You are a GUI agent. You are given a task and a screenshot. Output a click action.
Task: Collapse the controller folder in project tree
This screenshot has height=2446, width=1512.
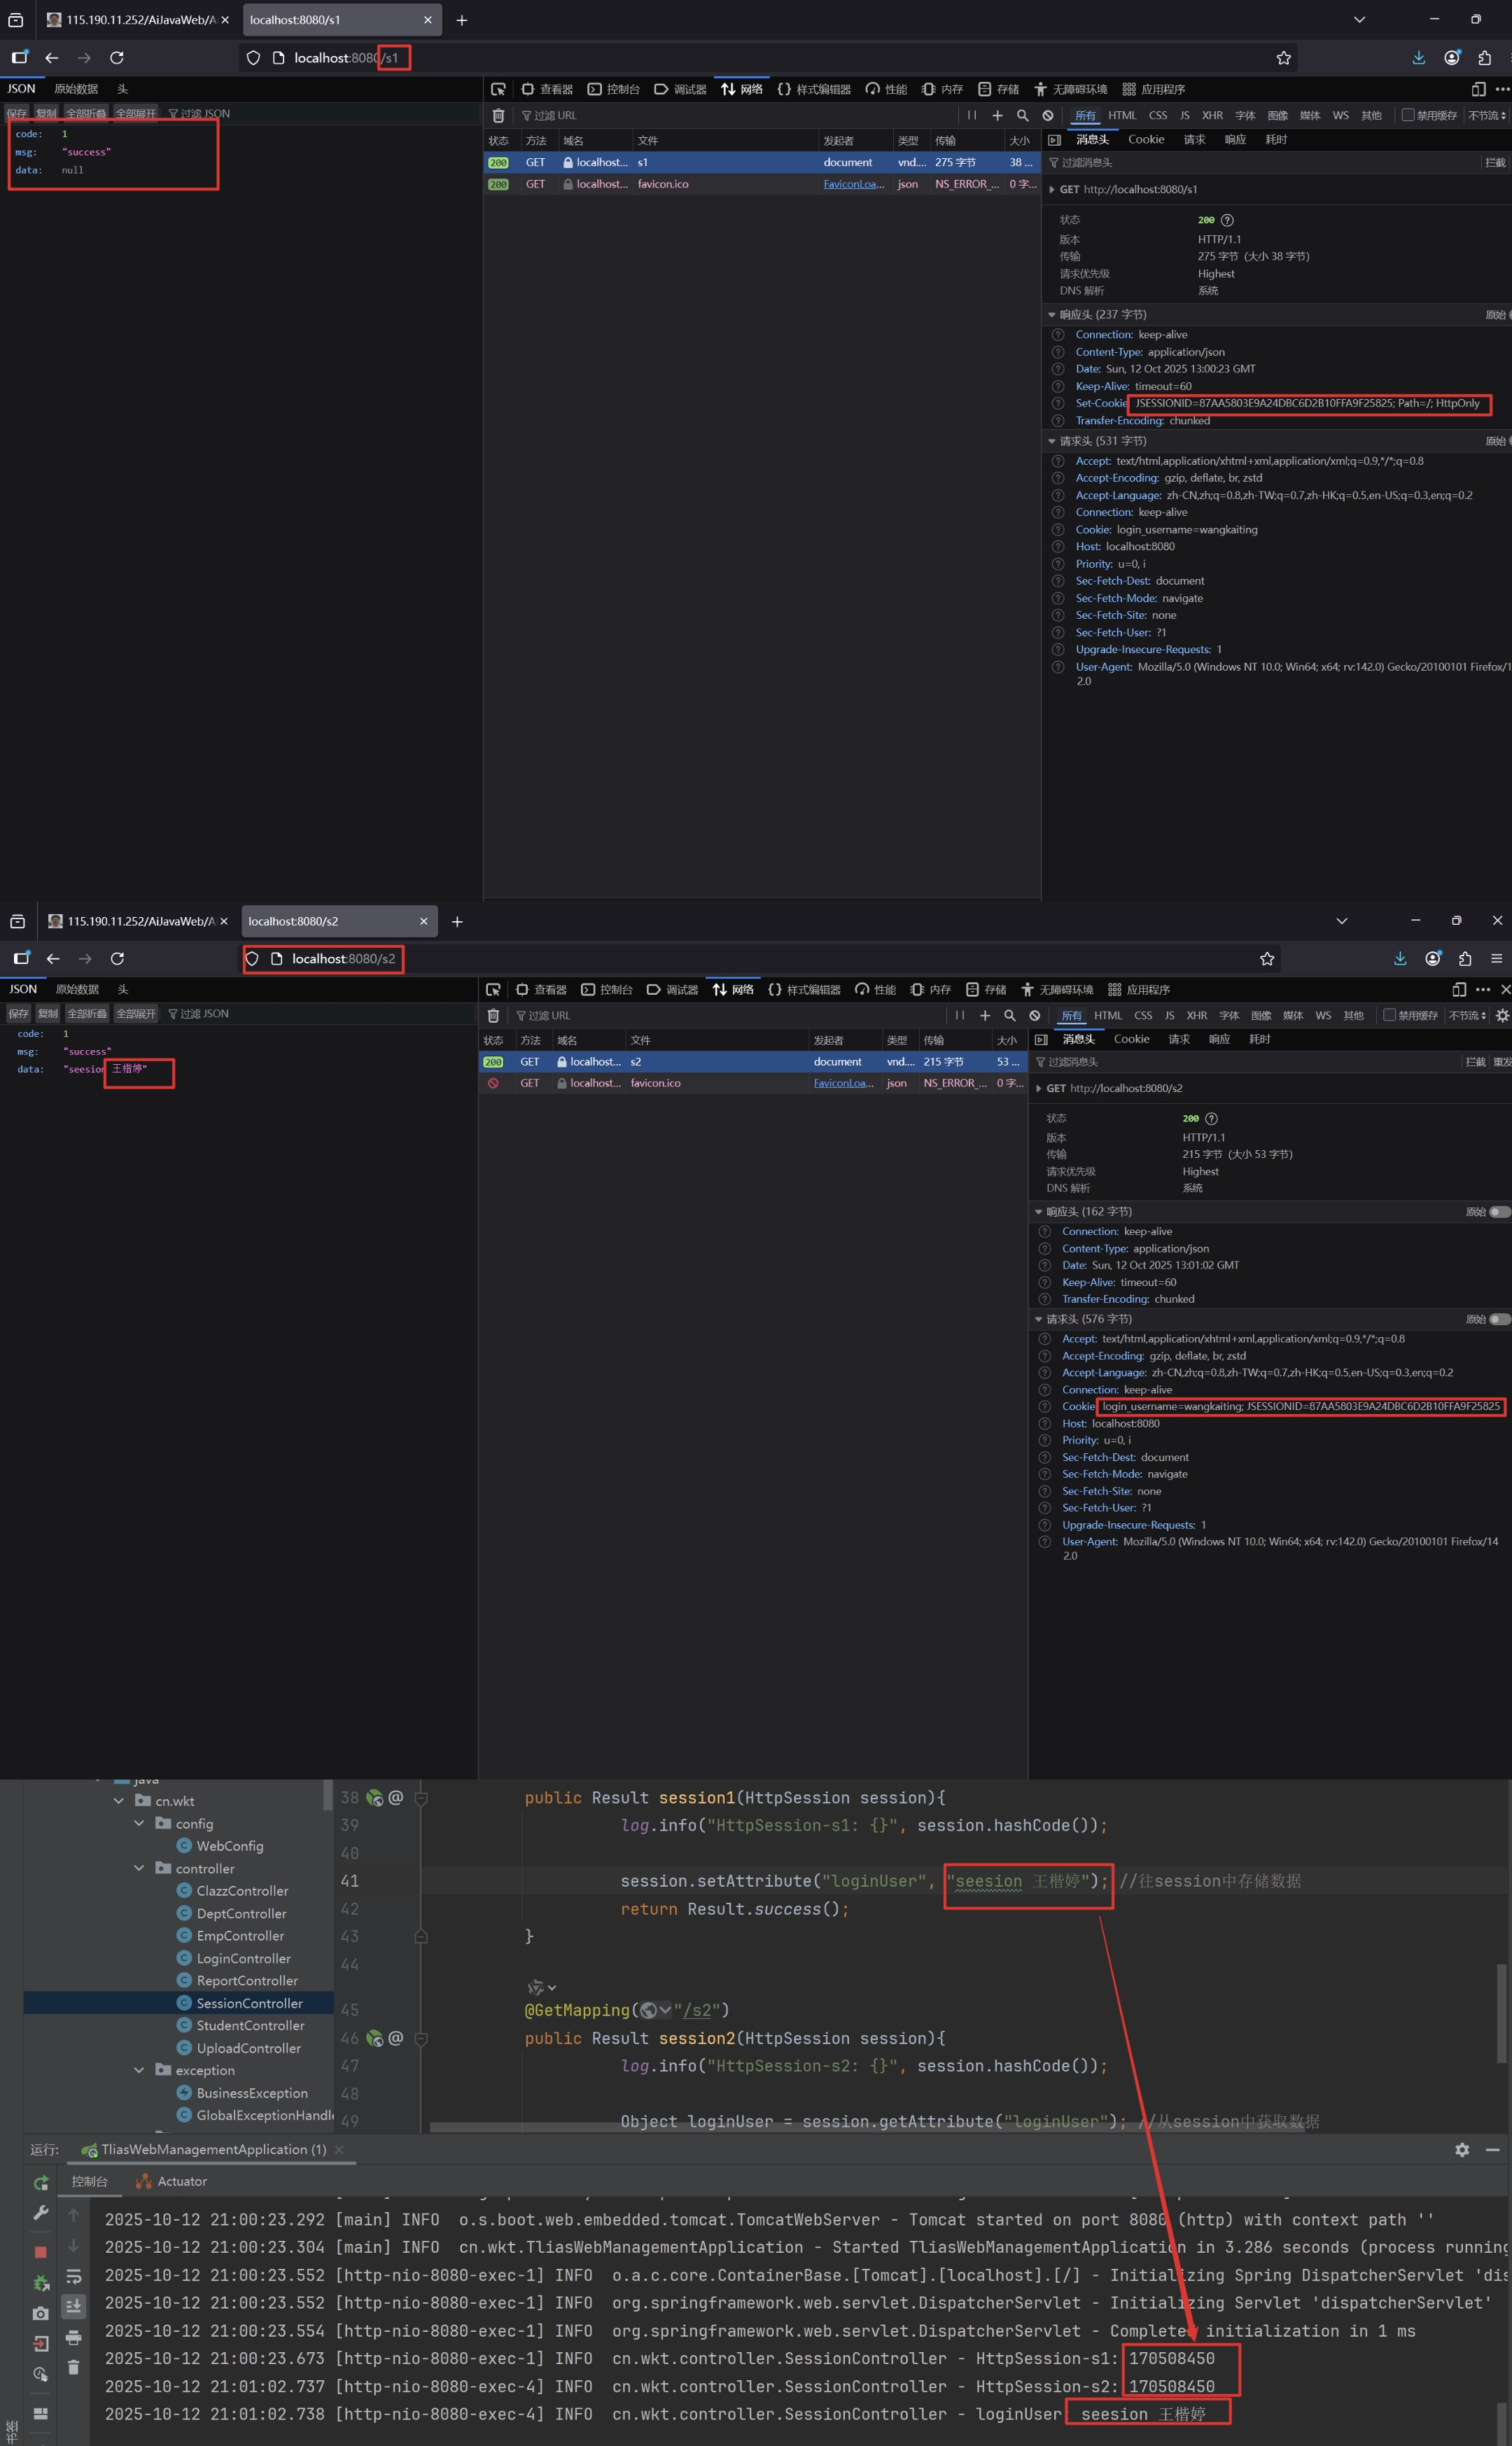[x=139, y=1868]
